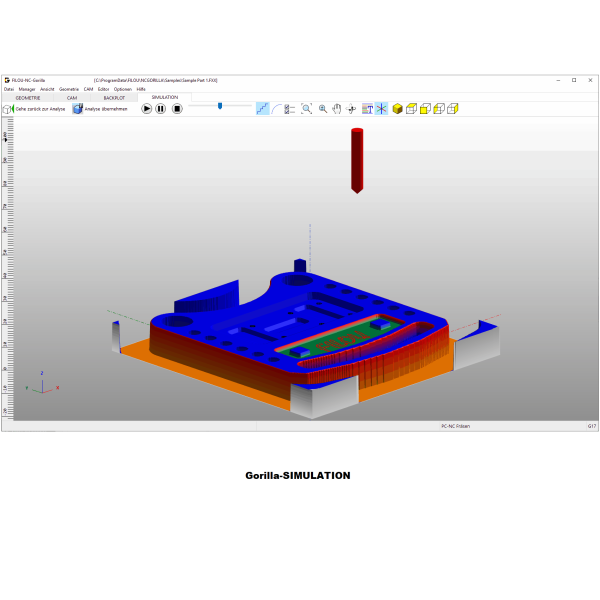Click the zoom in magnifier icon
The height and width of the screenshot is (600, 600).
322,108
